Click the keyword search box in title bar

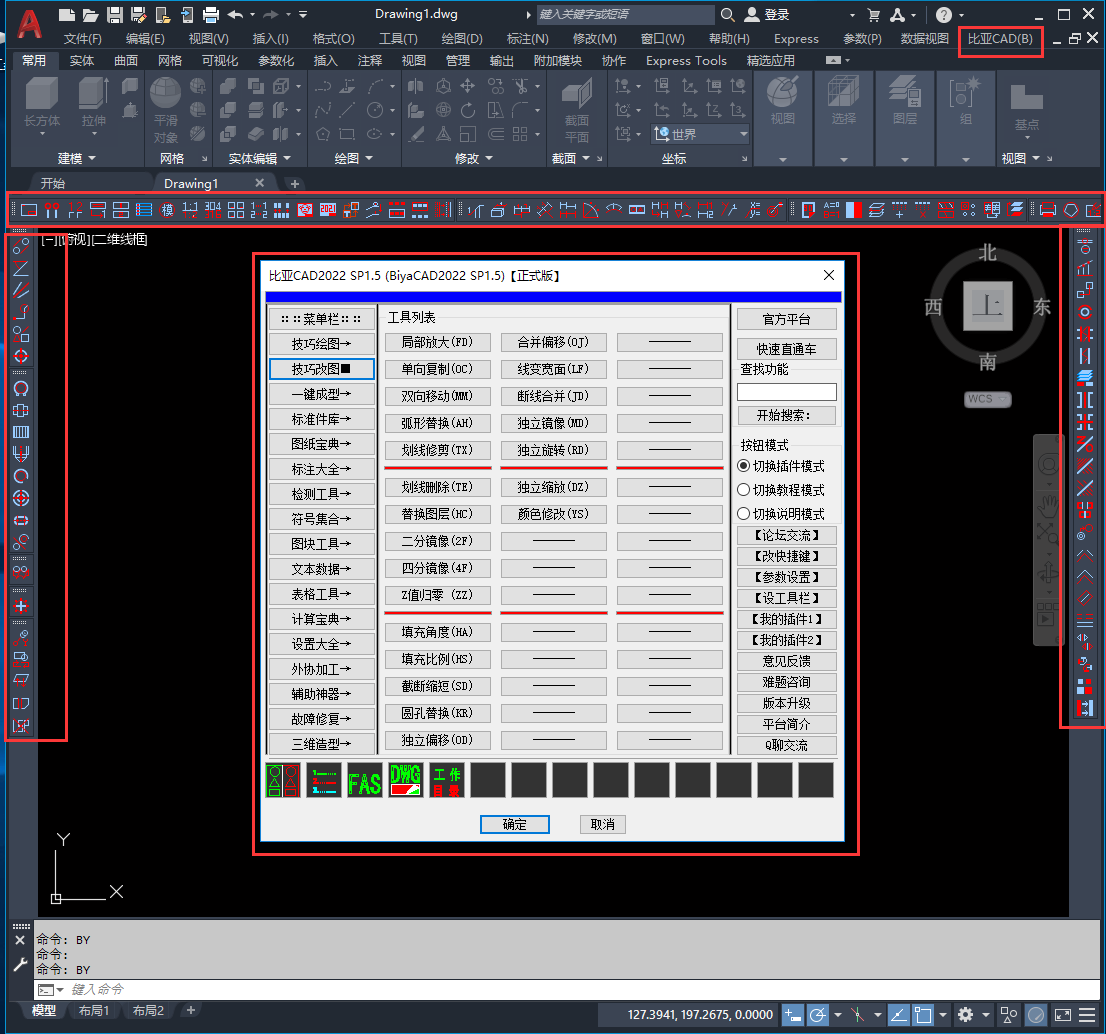point(625,14)
